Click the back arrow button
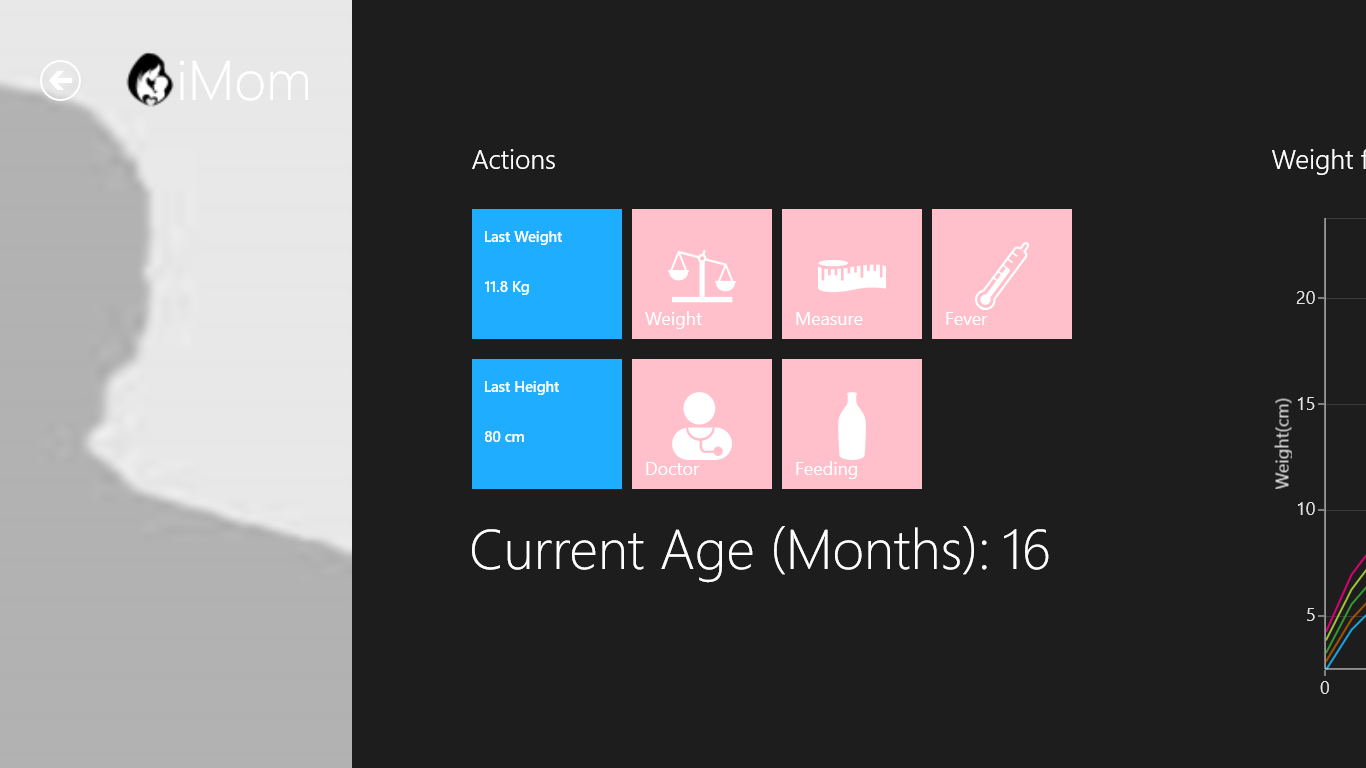1366x768 pixels. coord(60,81)
